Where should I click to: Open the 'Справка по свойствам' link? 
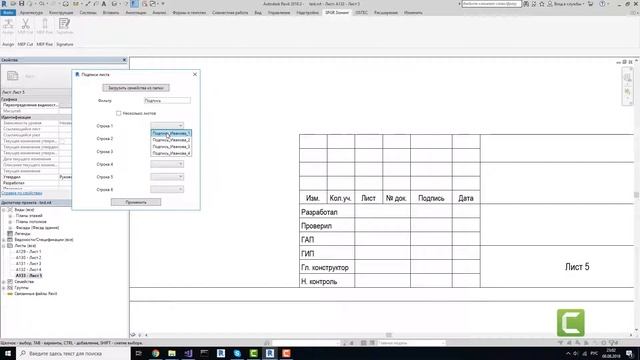tap(22, 193)
